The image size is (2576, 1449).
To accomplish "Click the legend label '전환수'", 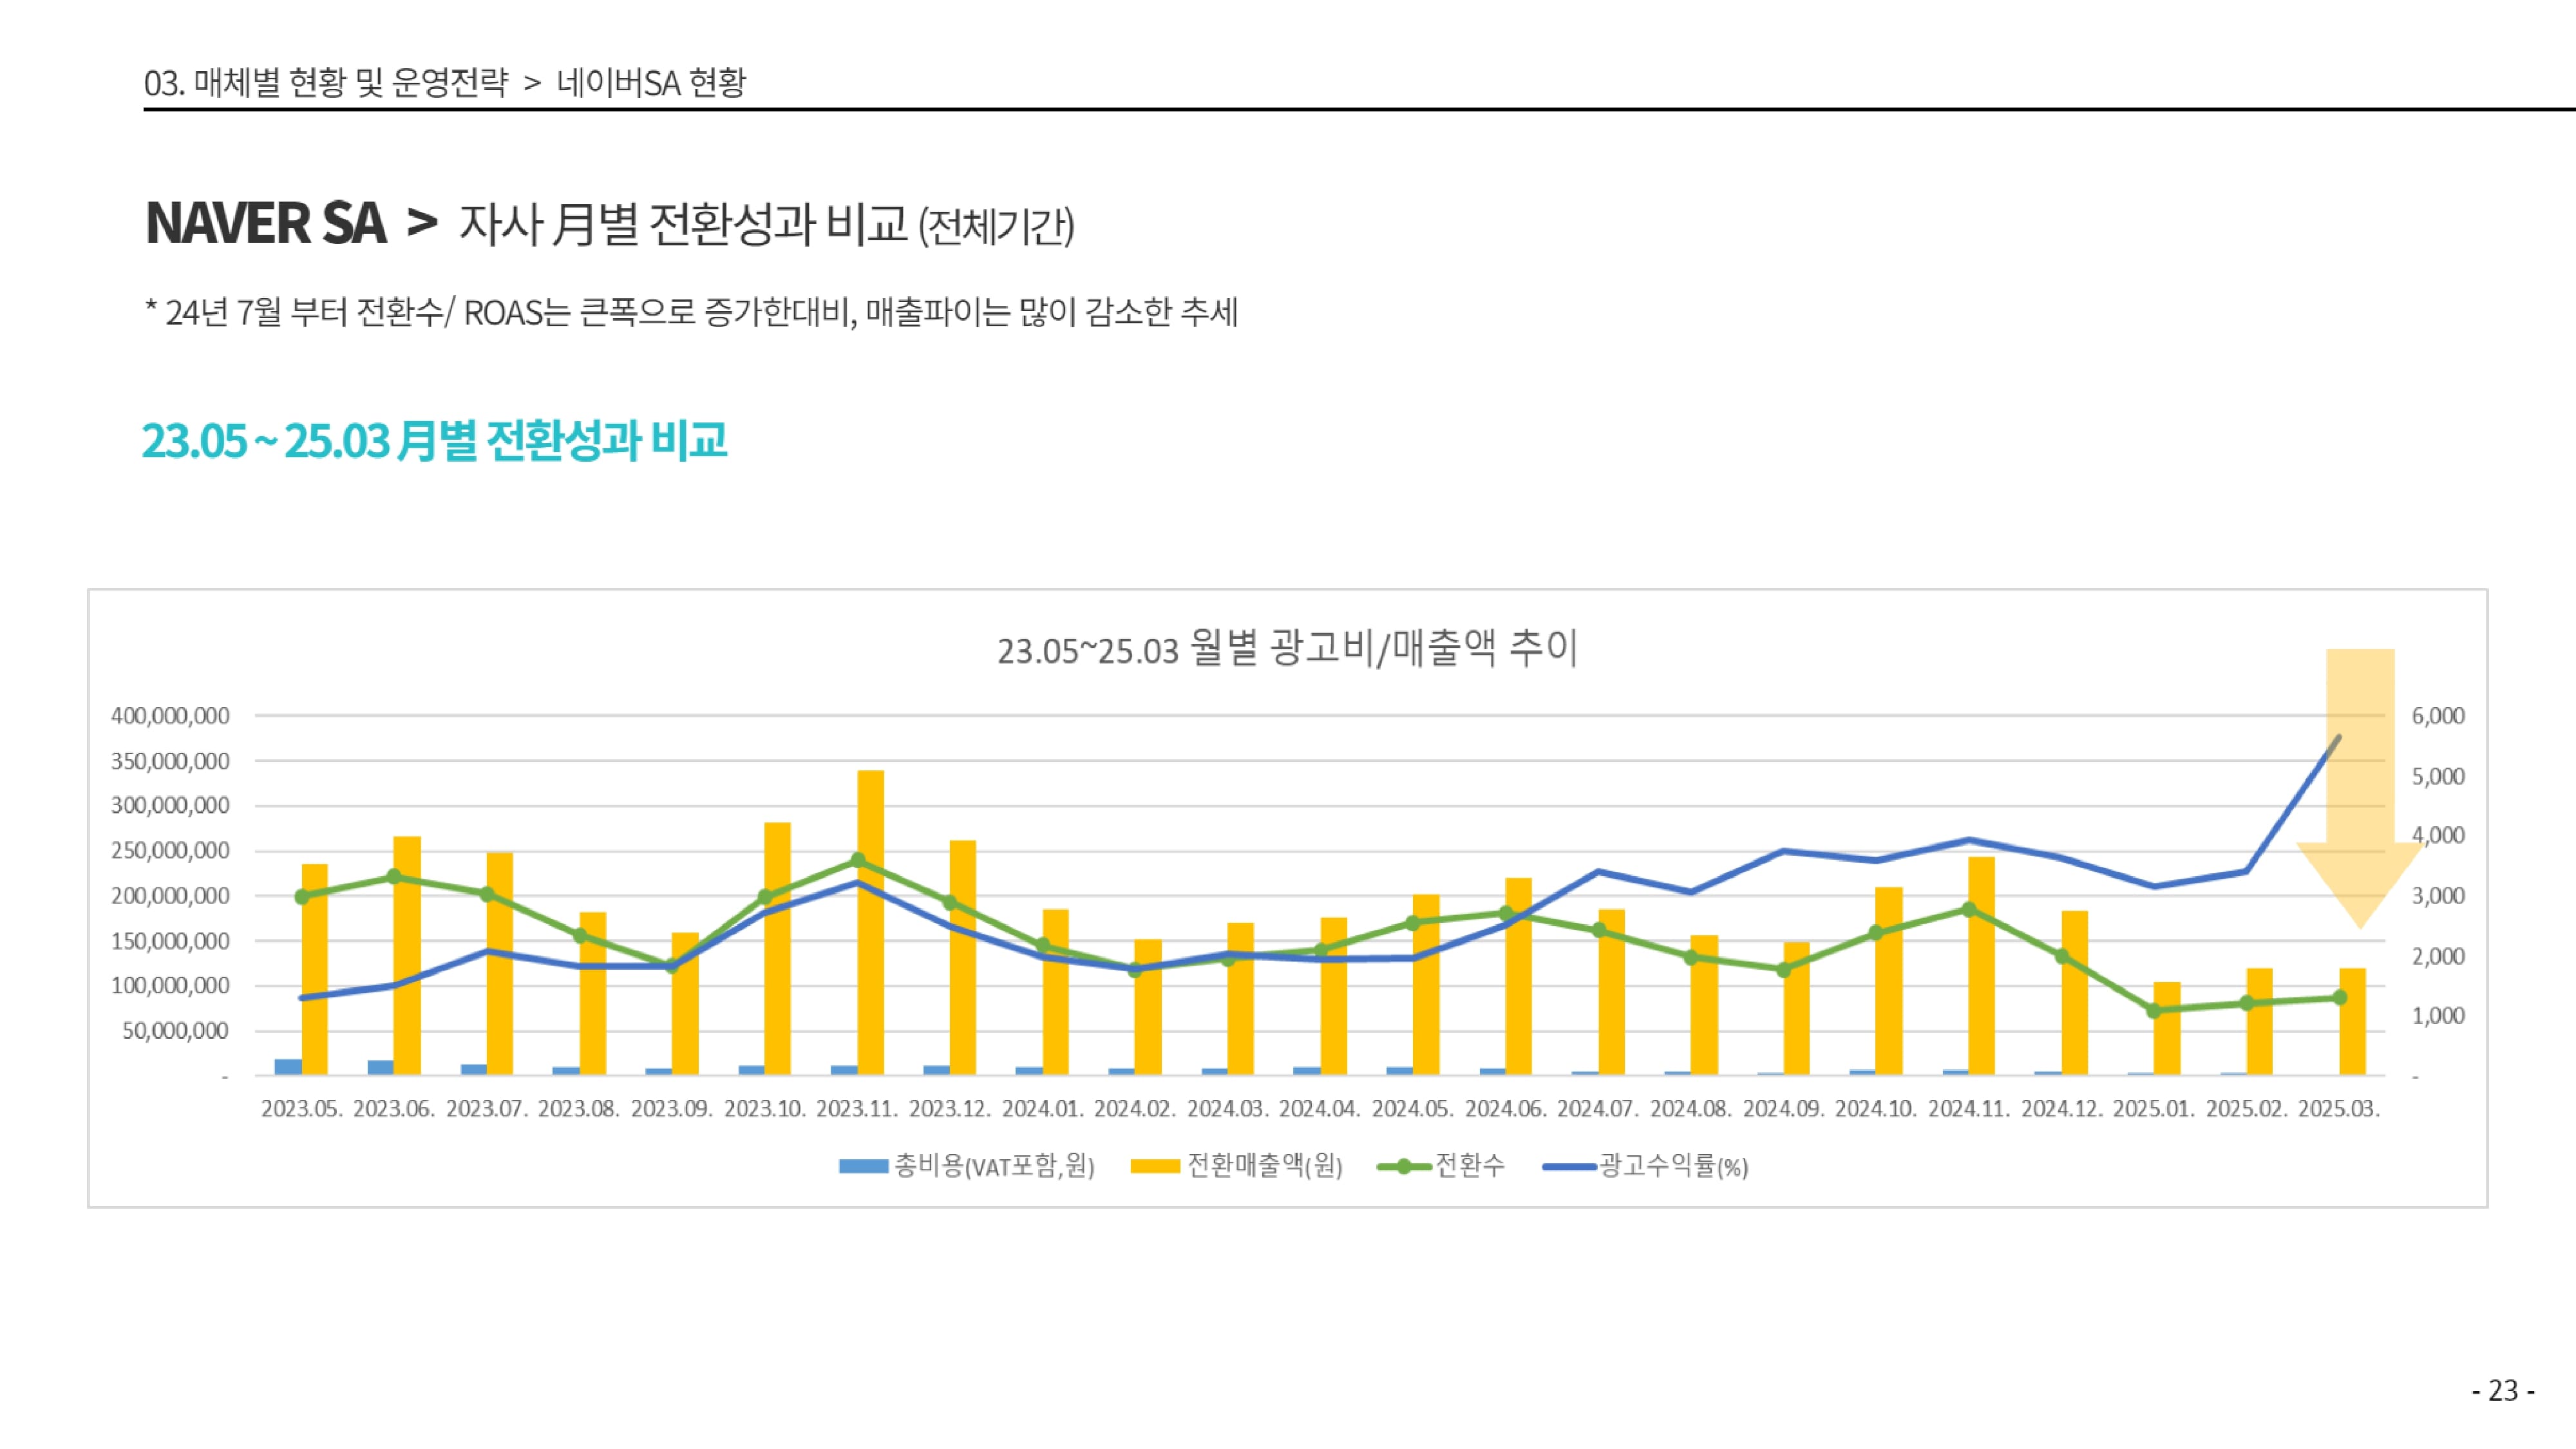I will coord(1469,1165).
